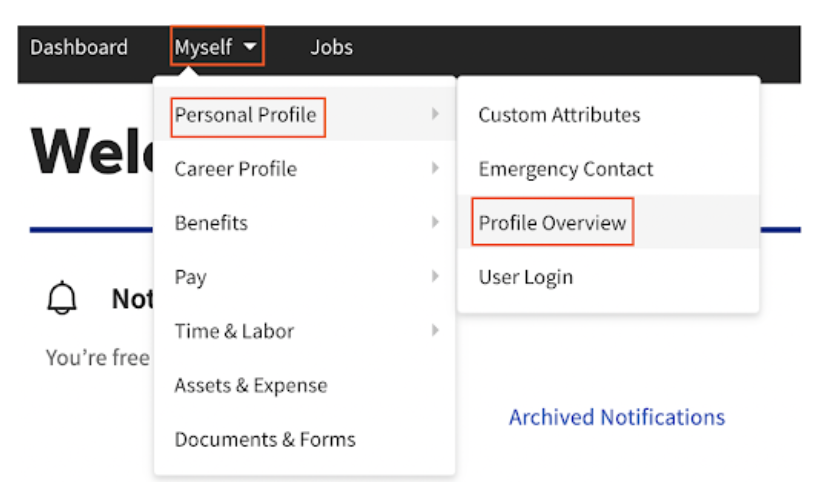Click the notification bell icon
This screenshot has height=496, width=822.
[x=61, y=299]
